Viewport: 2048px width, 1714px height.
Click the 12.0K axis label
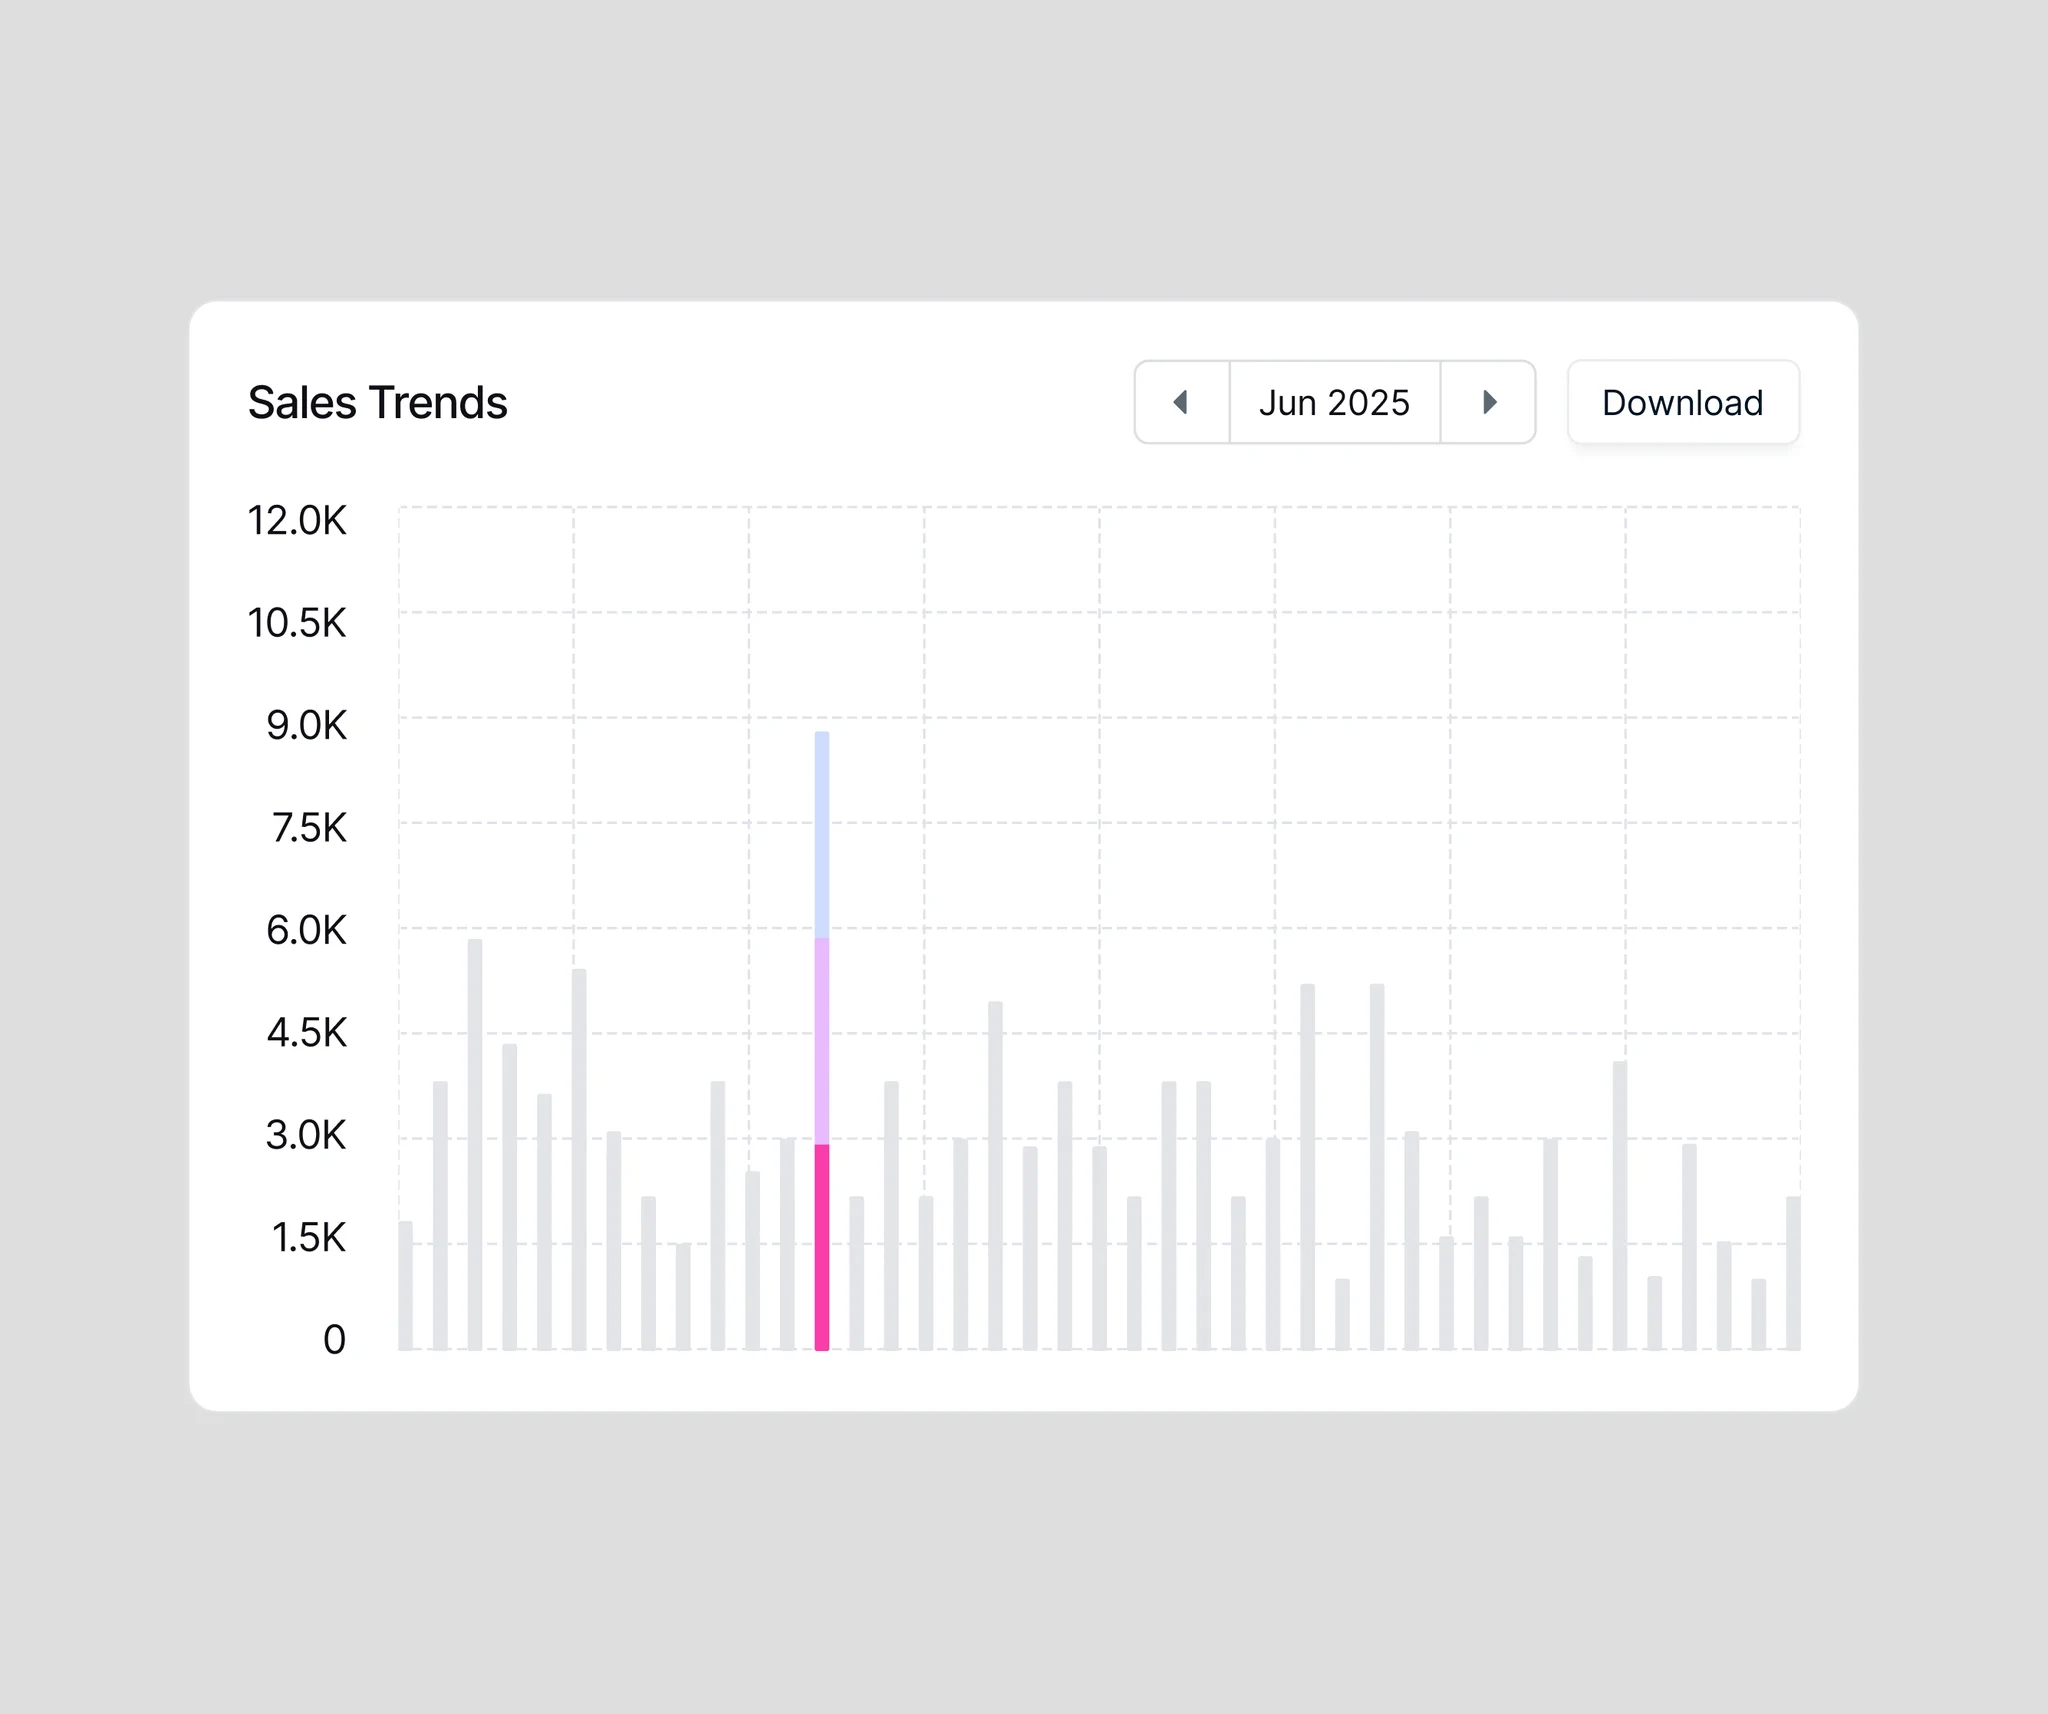[x=297, y=521]
